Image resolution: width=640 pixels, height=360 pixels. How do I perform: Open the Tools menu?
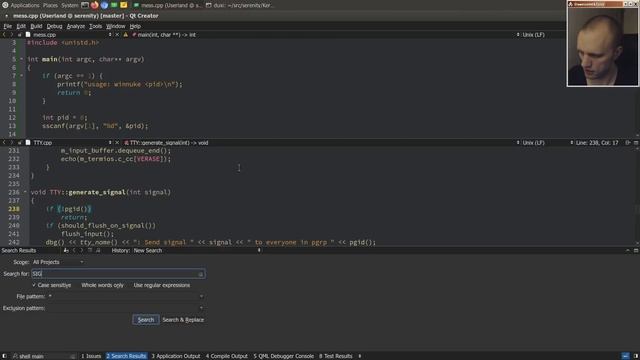click(96, 26)
